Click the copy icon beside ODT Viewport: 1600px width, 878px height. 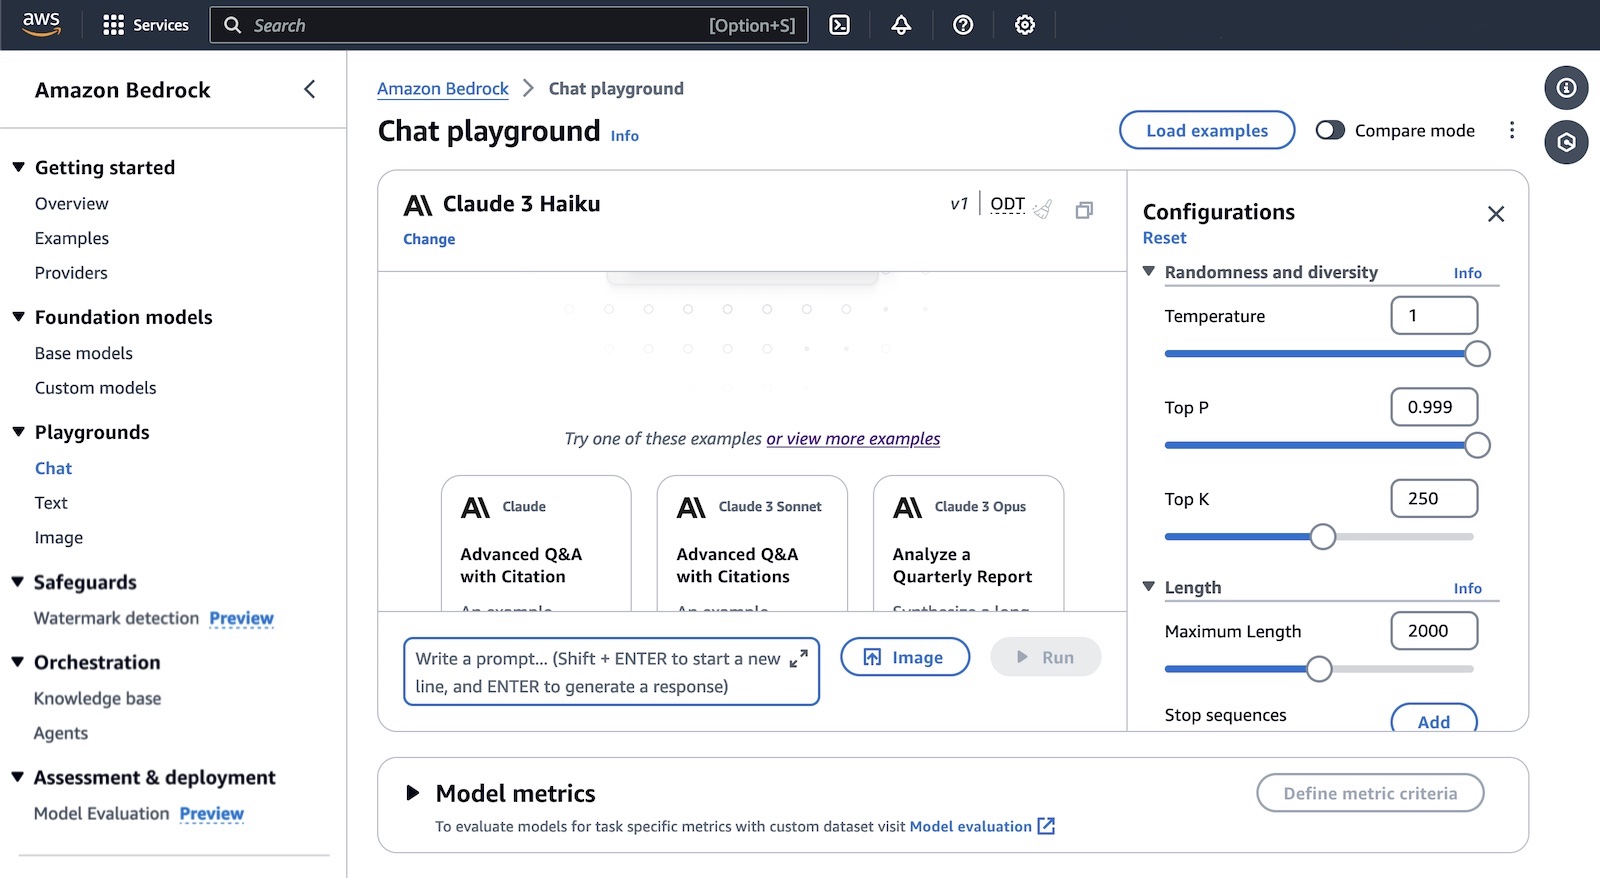coord(1084,210)
